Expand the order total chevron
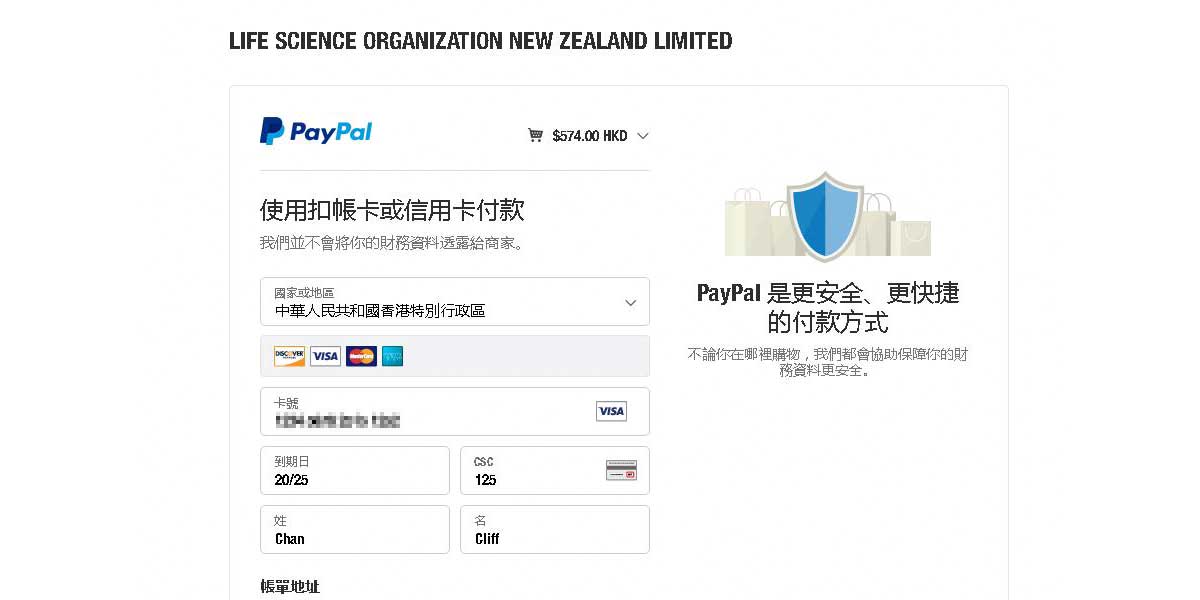The image size is (1200, 600). 643,136
